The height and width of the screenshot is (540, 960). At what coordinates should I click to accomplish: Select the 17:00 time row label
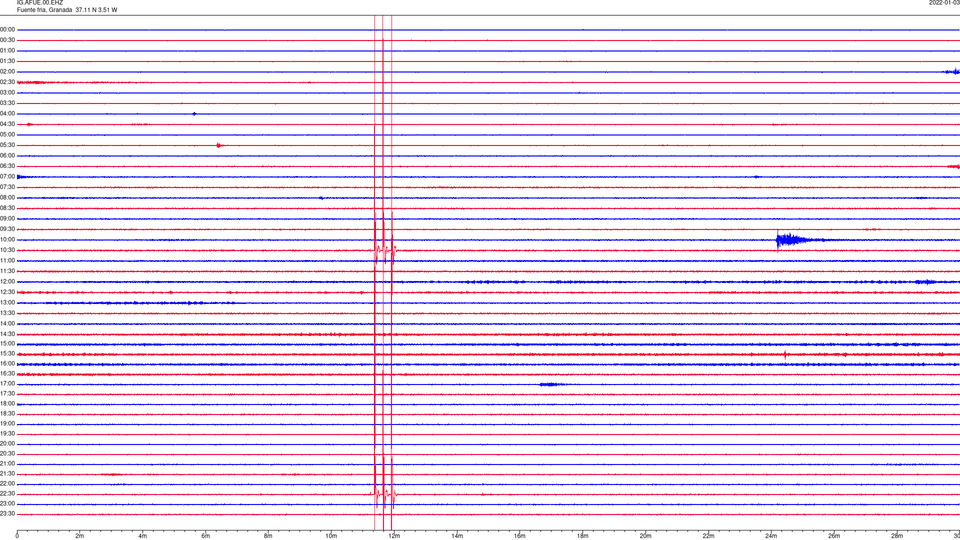click(8, 384)
